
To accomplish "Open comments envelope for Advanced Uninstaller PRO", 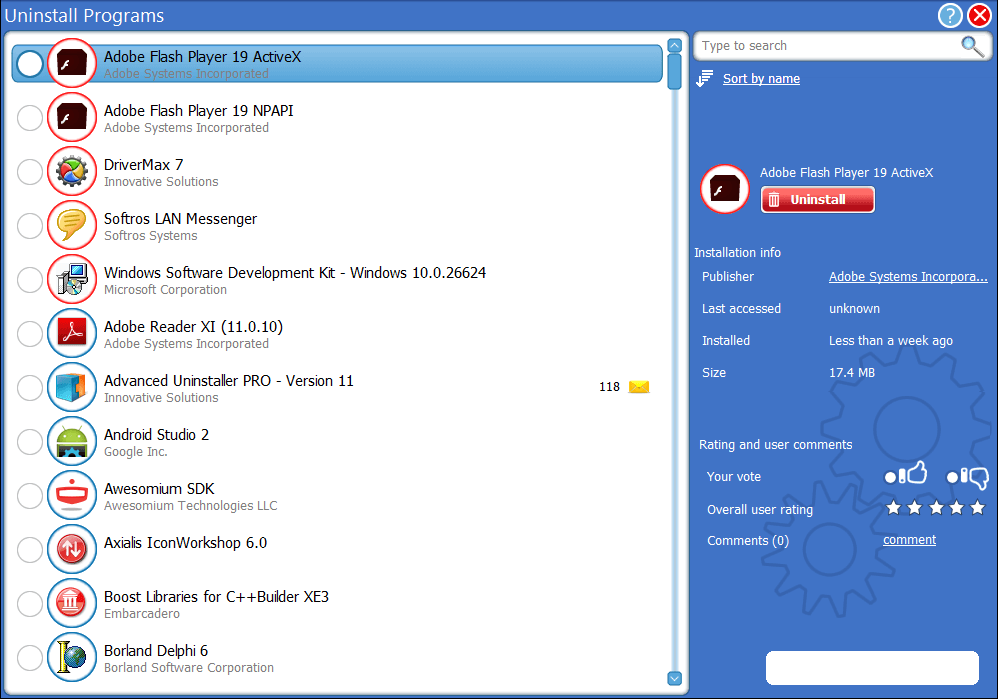I will pyautogui.click(x=639, y=387).
